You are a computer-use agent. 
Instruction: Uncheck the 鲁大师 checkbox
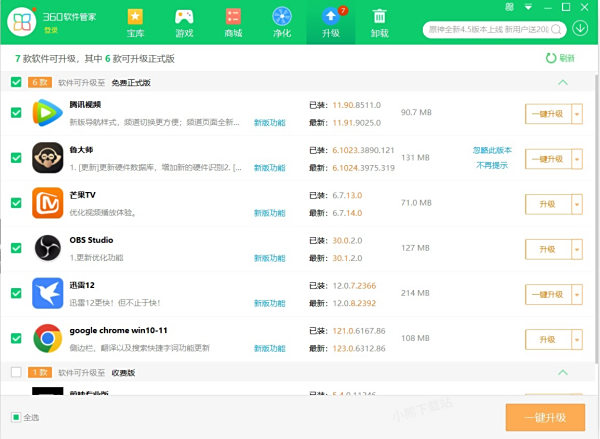[x=16, y=158]
